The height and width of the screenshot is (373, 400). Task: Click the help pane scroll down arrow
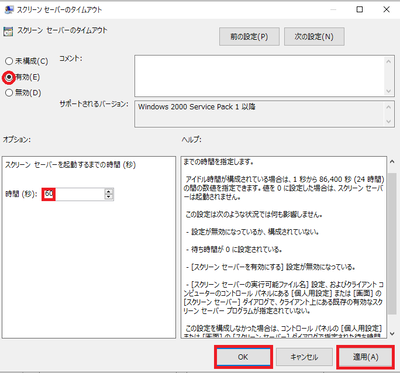392,333
